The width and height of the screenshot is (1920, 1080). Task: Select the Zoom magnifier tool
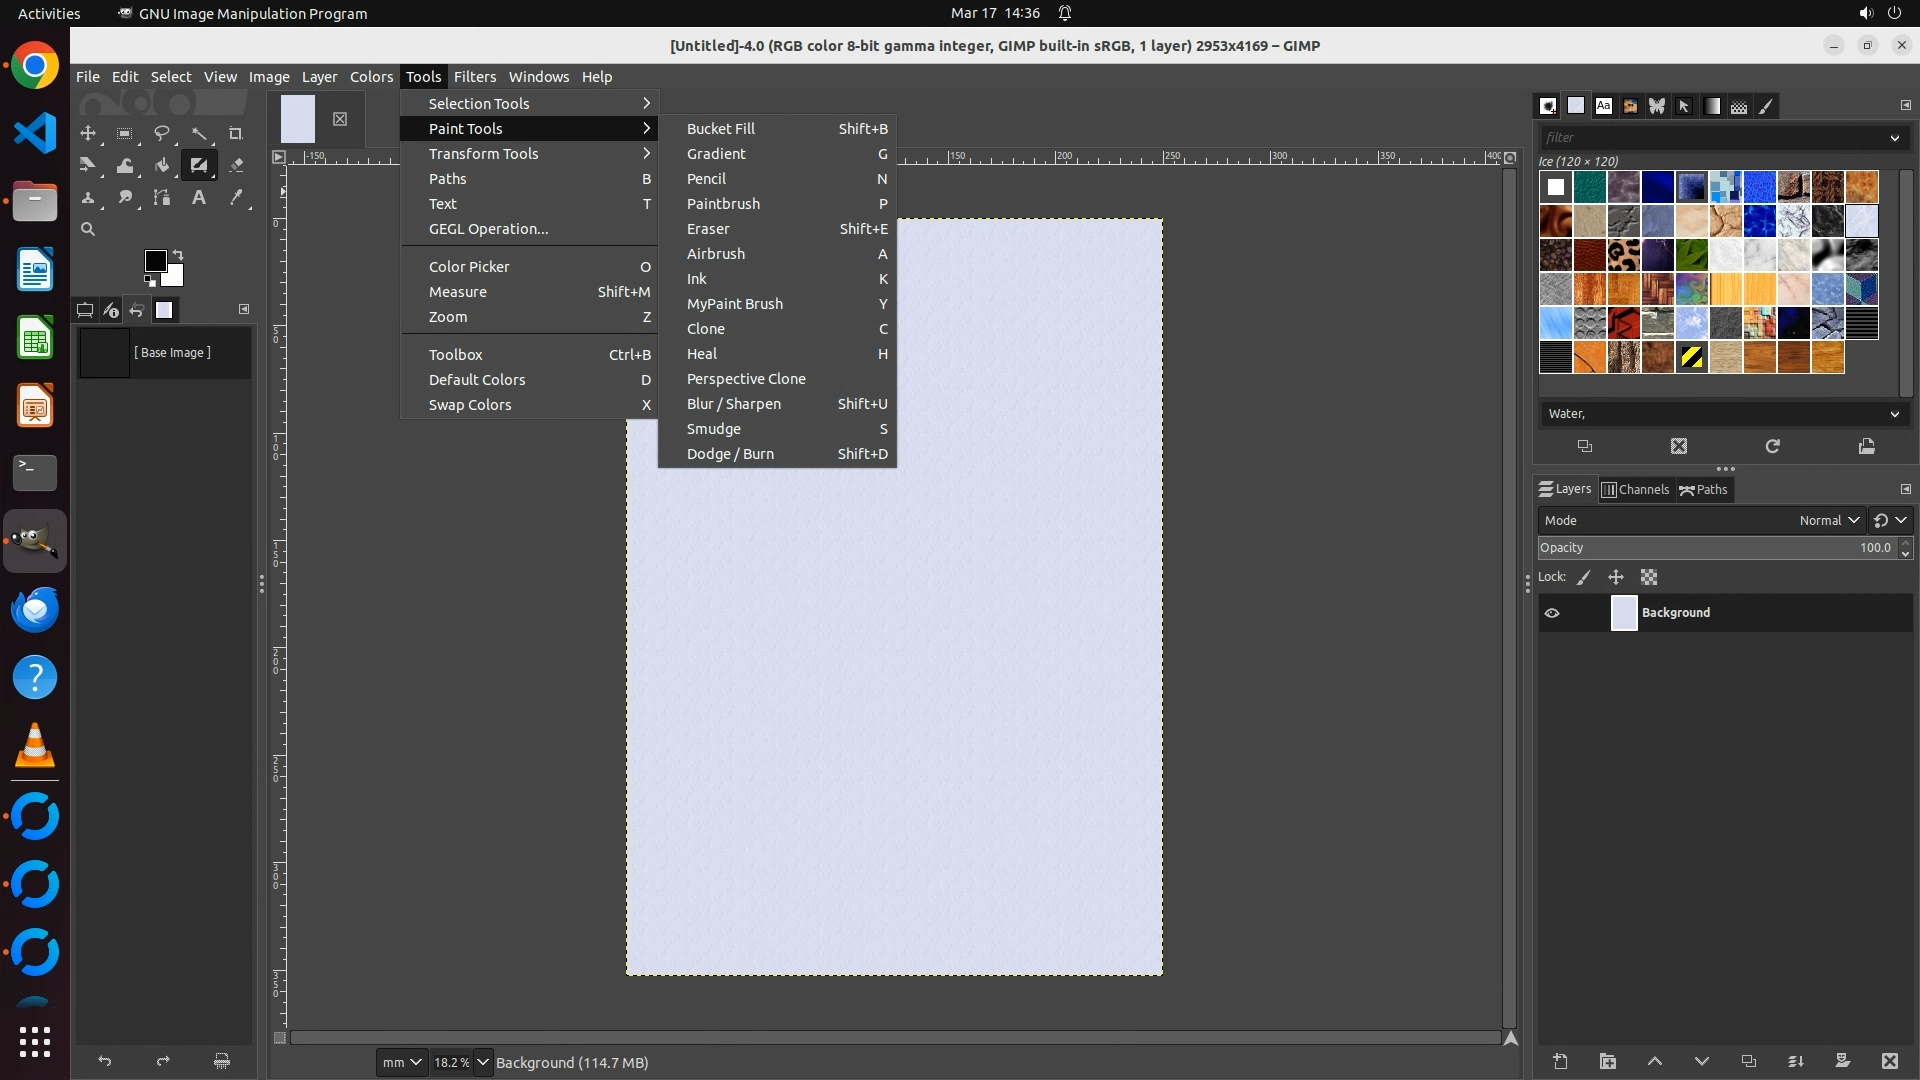88,229
